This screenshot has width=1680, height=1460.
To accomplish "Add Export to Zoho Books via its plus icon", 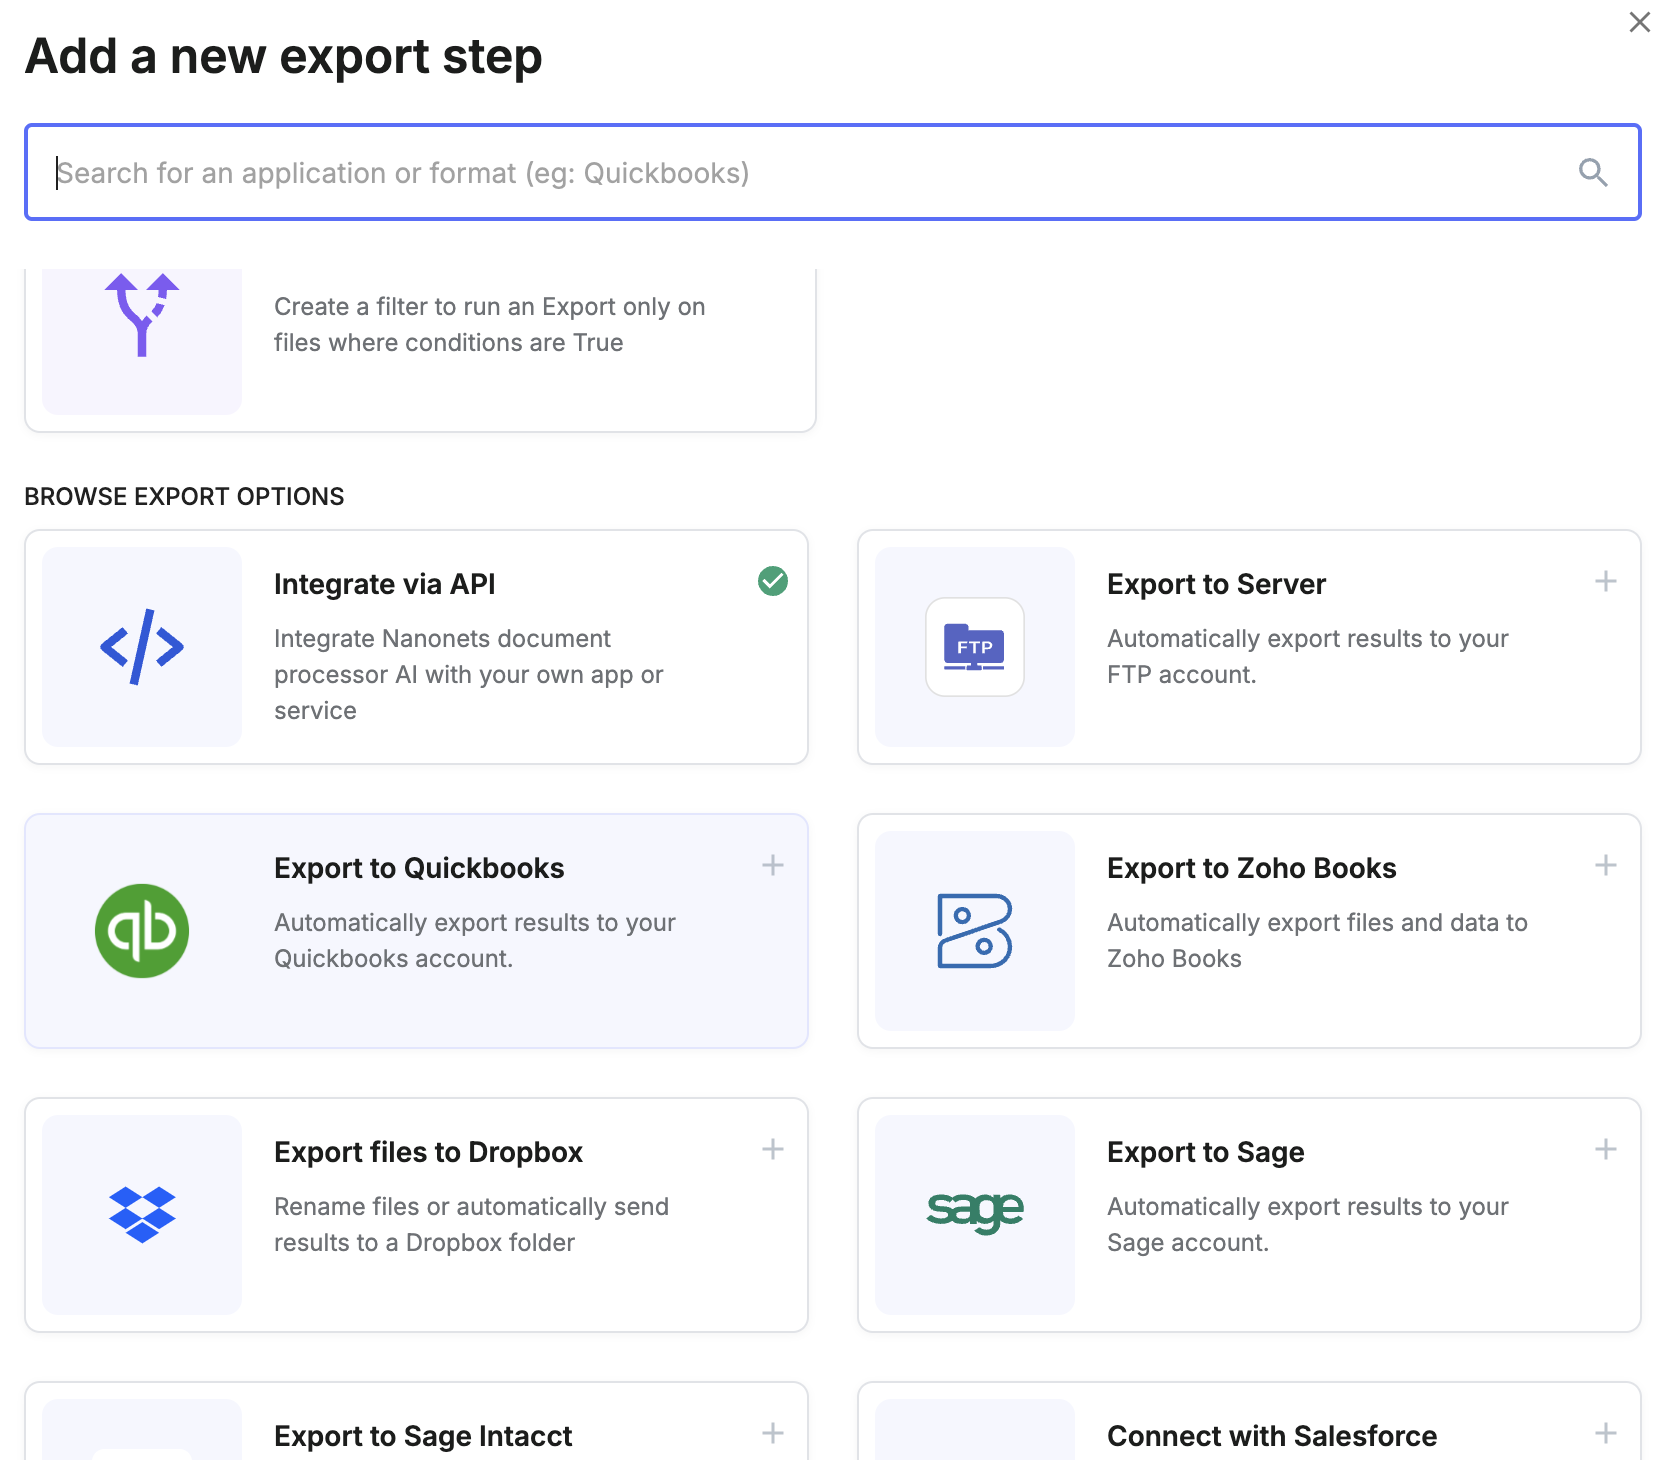I will click(1606, 865).
